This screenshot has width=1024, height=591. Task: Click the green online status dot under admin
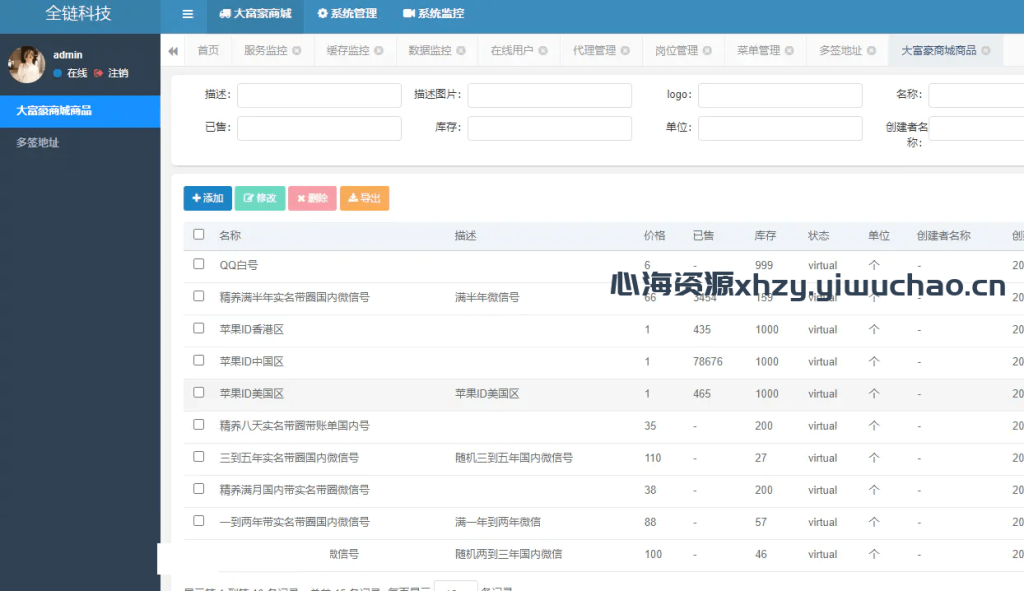[58, 72]
